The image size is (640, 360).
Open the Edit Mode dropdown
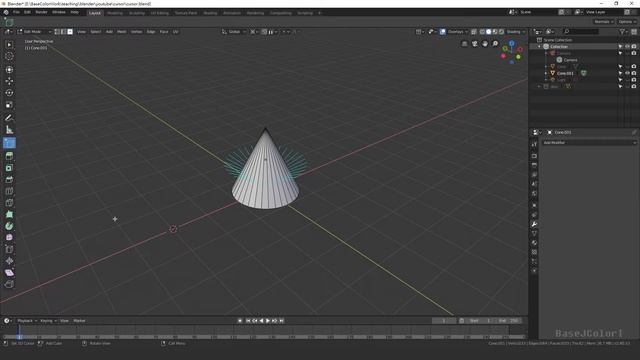click(x=34, y=31)
